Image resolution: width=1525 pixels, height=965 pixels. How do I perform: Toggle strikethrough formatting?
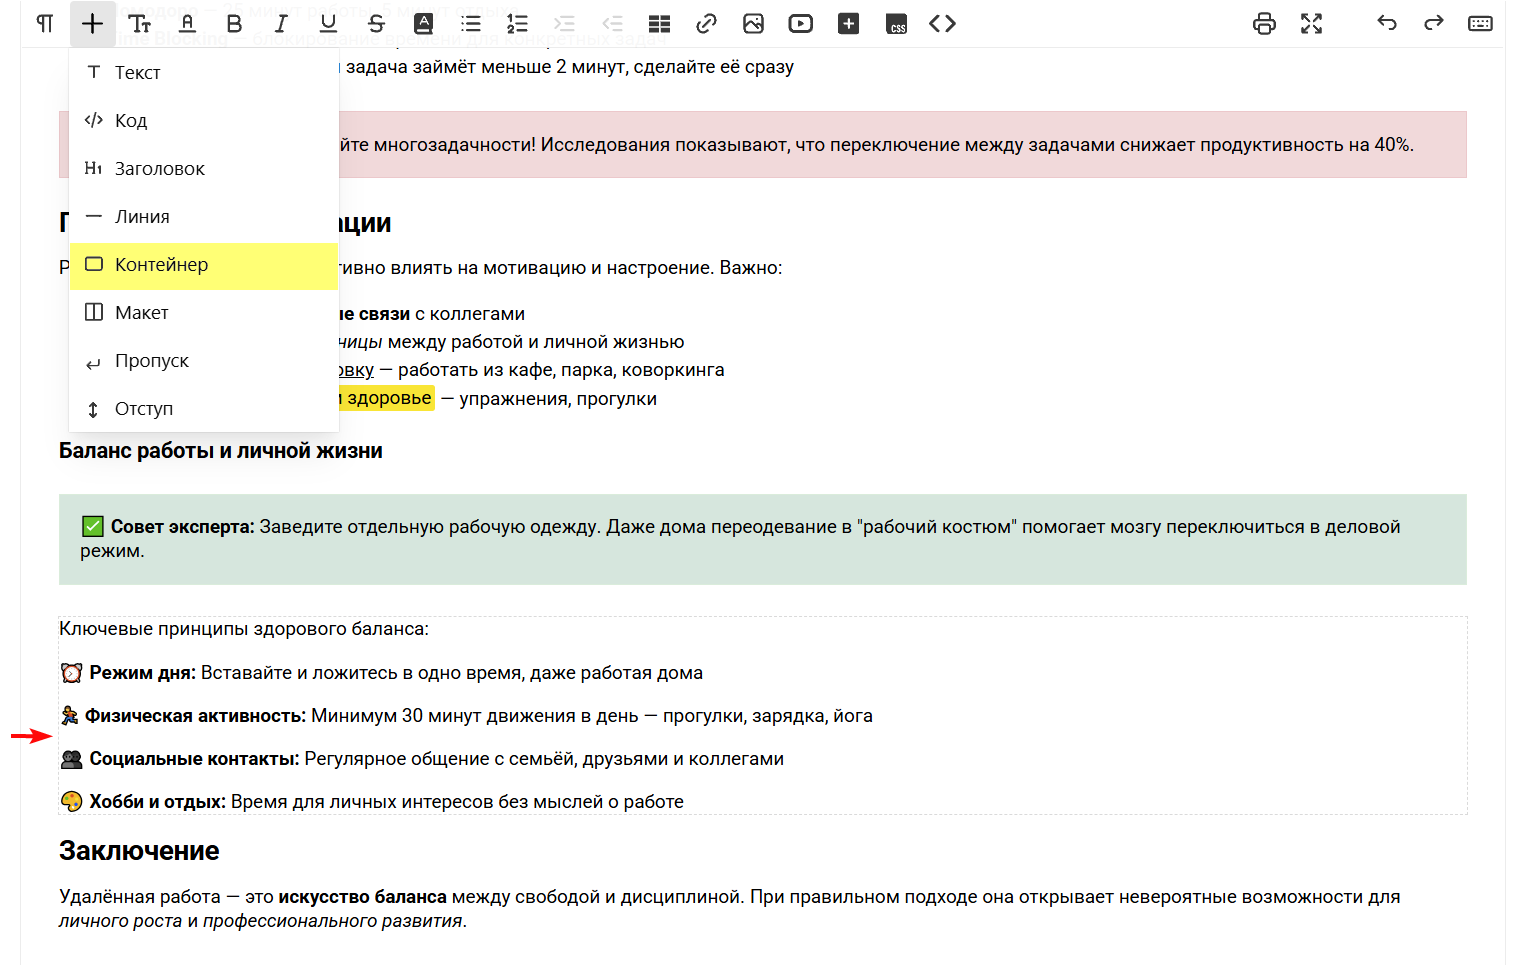coord(376,24)
